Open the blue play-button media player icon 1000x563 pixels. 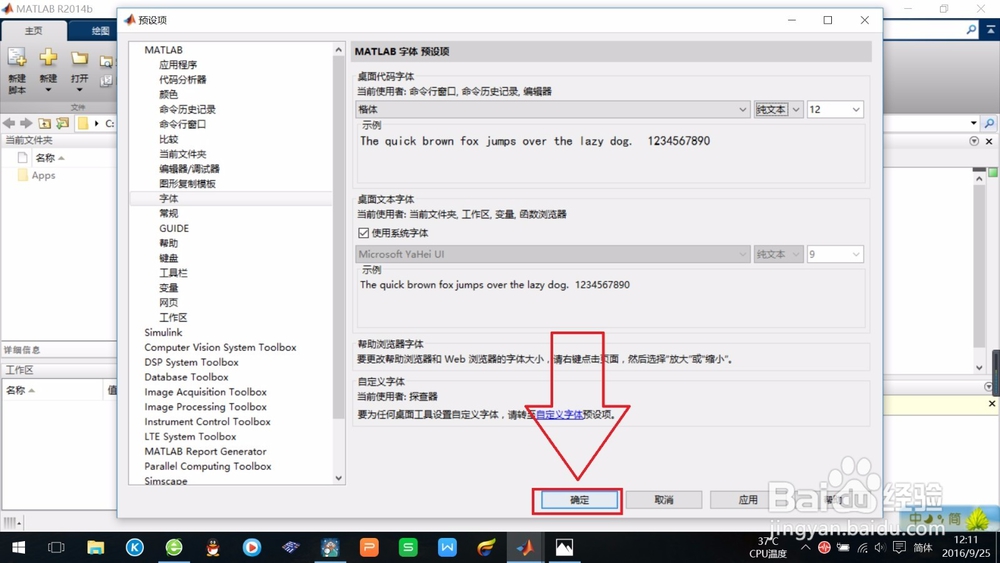252,548
